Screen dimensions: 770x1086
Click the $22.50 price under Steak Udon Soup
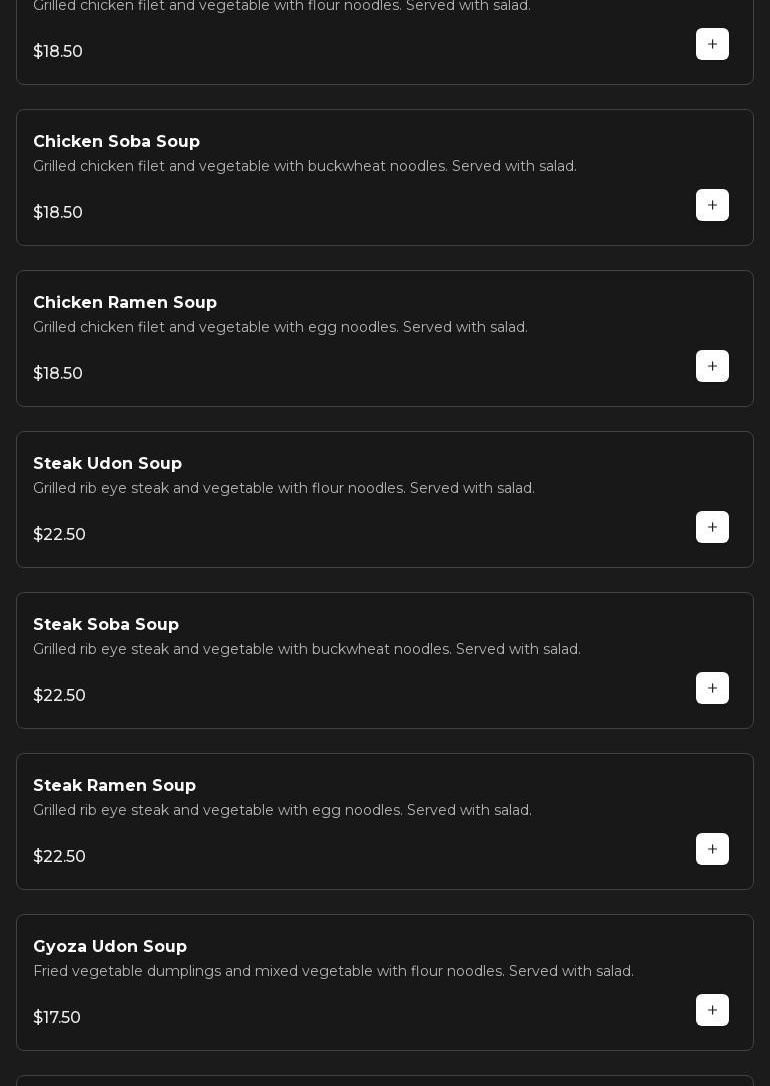[x=59, y=534]
